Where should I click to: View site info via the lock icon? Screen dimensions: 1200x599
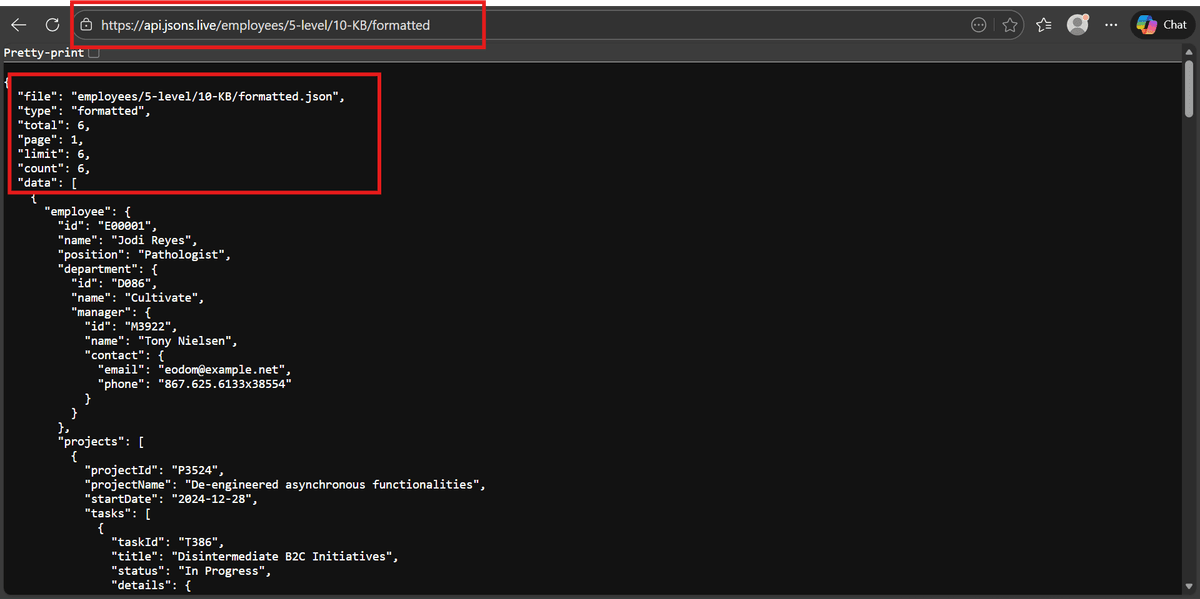pyautogui.click(x=86, y=25)
